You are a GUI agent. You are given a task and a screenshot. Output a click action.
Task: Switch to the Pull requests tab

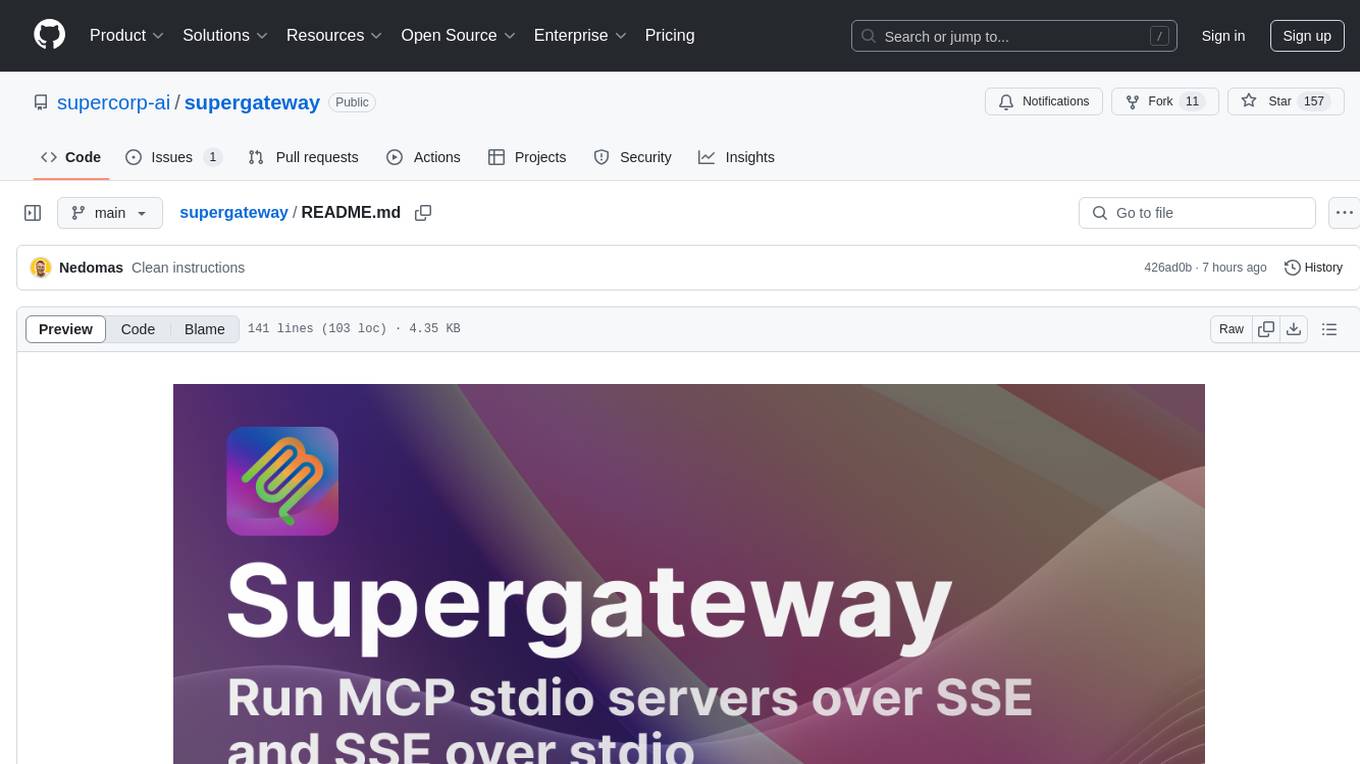coord(303,157)
